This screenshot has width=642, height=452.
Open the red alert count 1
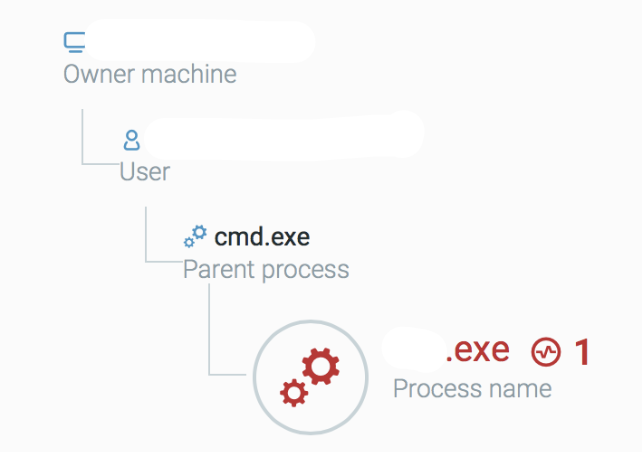coord(581,352)
